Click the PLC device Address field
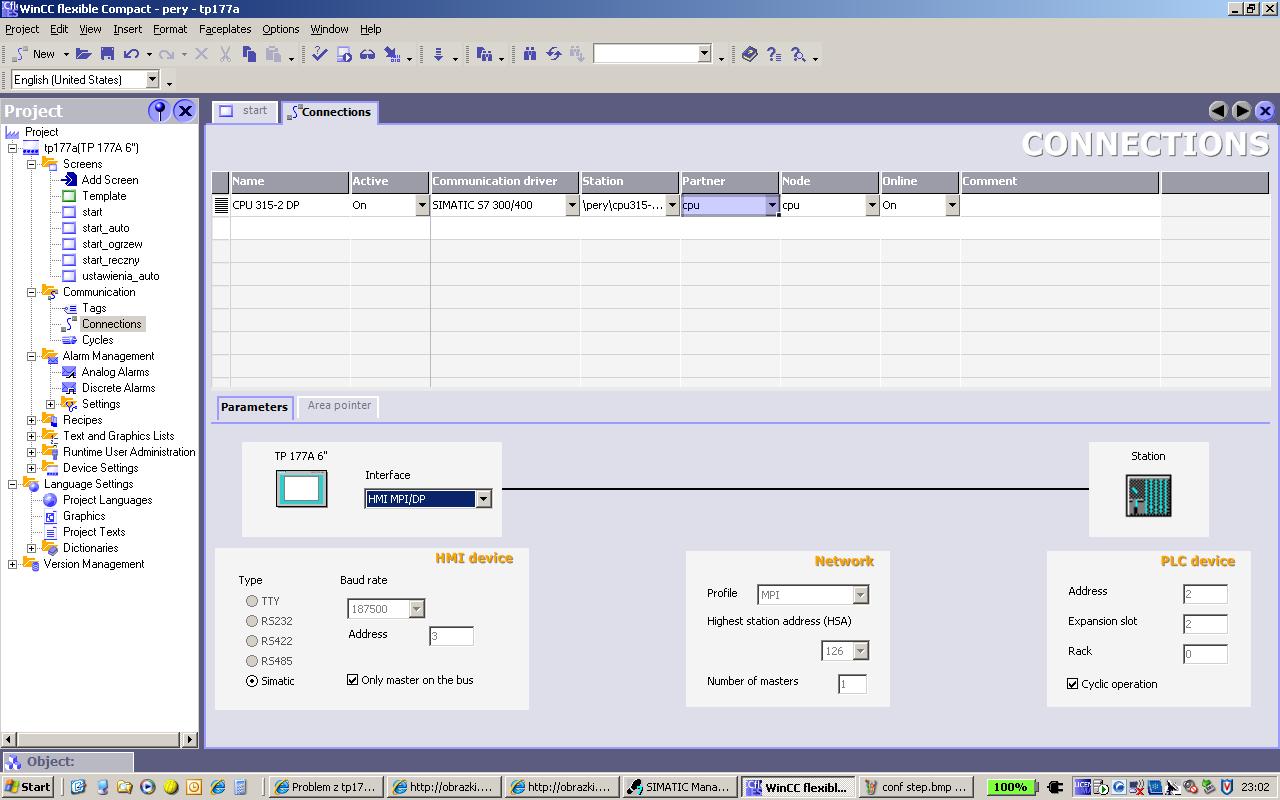Image resolution: width=1280 pixels, height=800 pixels. tap(1205, 594)
